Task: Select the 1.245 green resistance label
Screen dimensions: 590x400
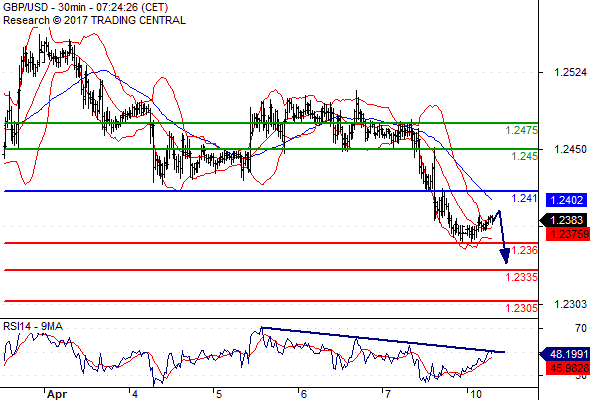Action: (x=524, y=156)
